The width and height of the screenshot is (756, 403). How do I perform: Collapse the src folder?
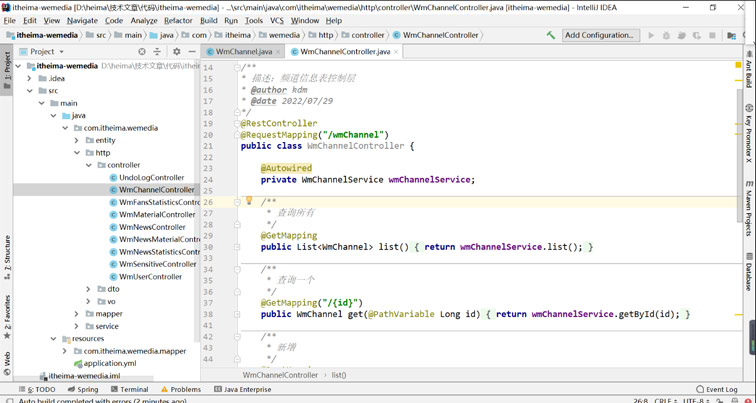click(x=29, y=91)
